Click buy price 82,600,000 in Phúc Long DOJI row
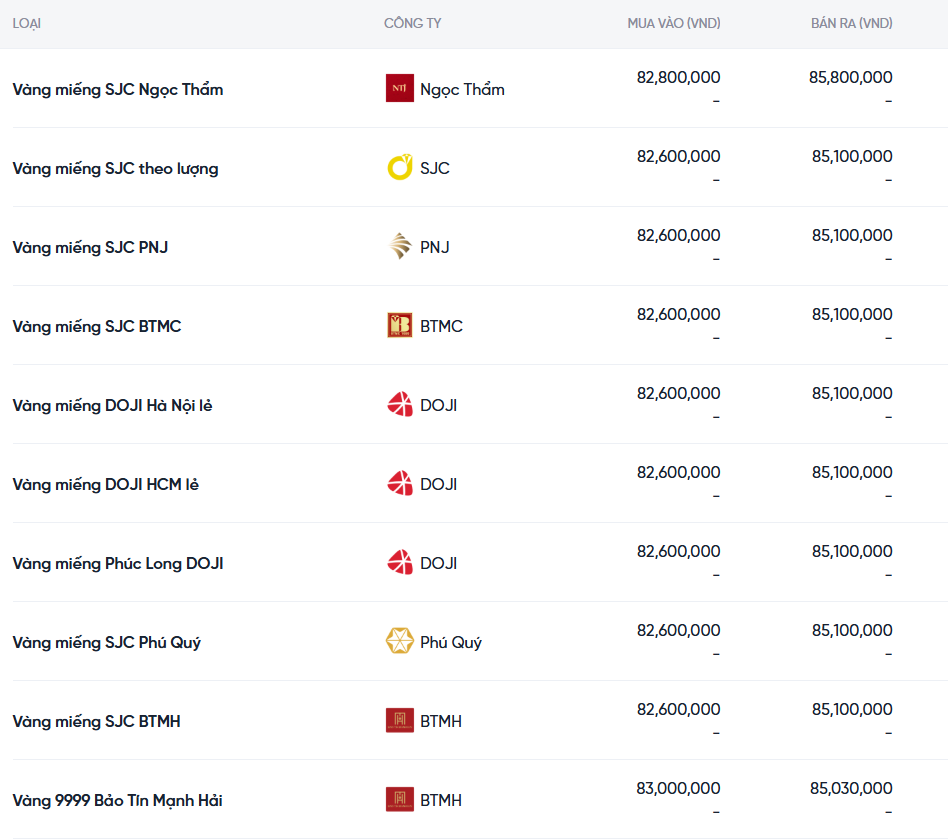Screen dimensions: 948x840 tap(678, 552)
